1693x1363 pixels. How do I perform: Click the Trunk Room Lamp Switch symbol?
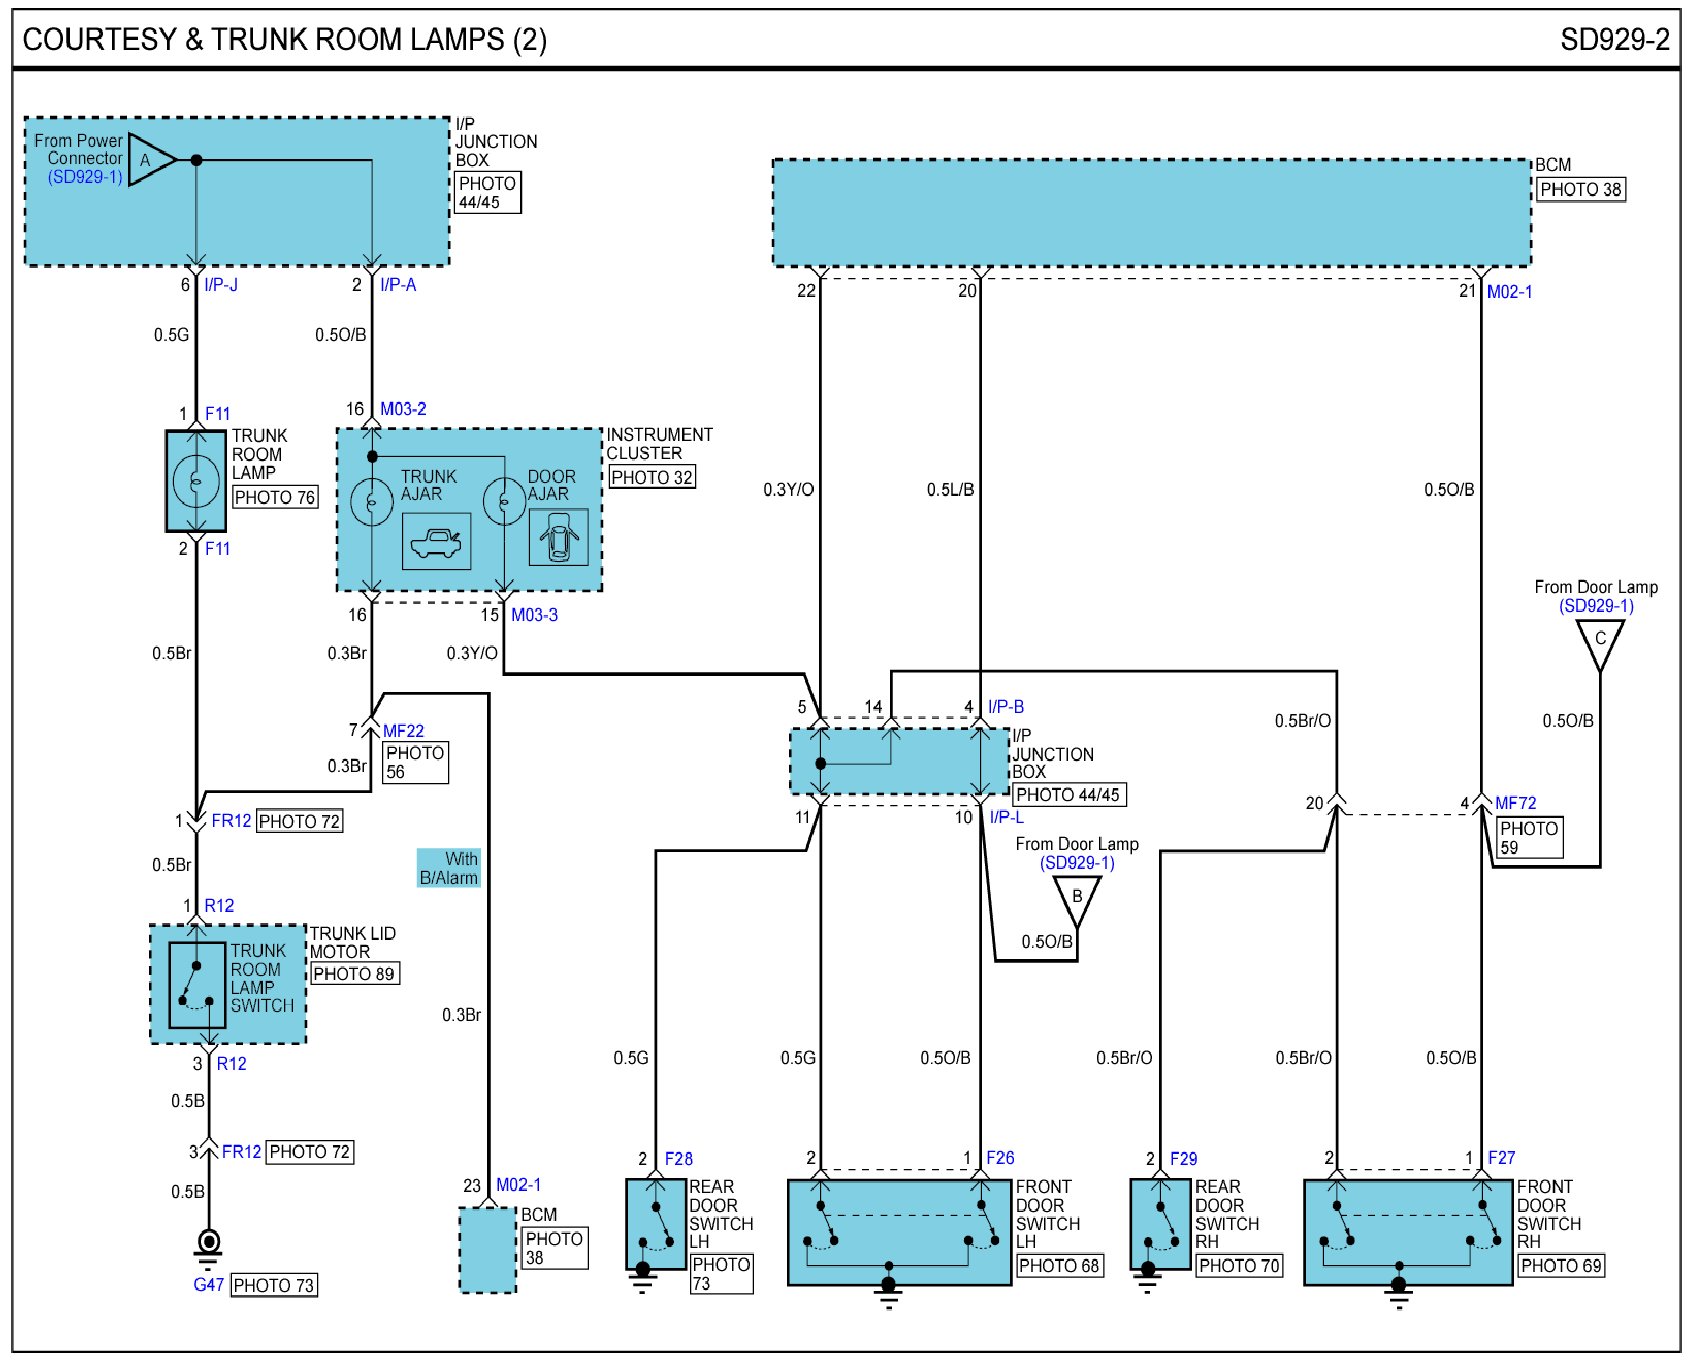197,985
